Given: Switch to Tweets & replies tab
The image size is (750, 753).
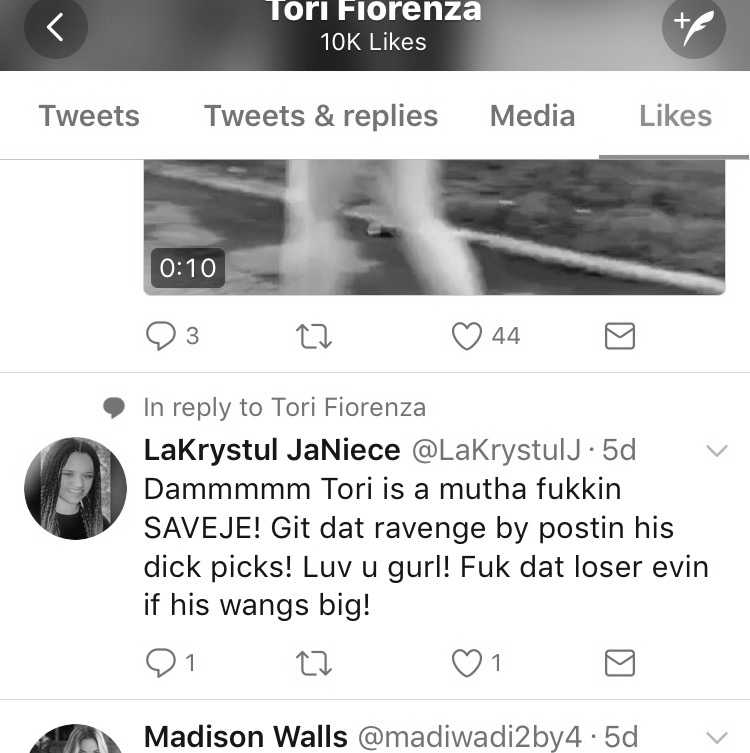Looking at the screenshot, I should [x=321, y=116].
